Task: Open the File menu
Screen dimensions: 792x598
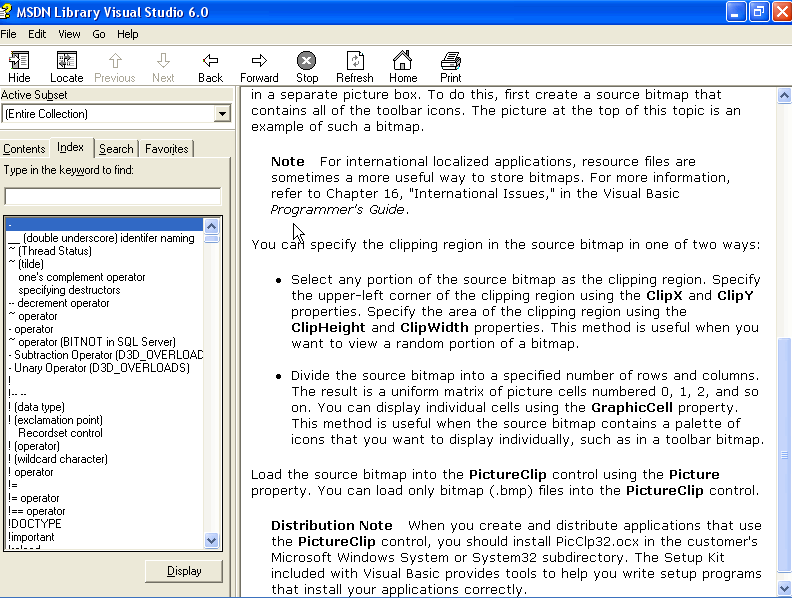Action: point(9,34)
